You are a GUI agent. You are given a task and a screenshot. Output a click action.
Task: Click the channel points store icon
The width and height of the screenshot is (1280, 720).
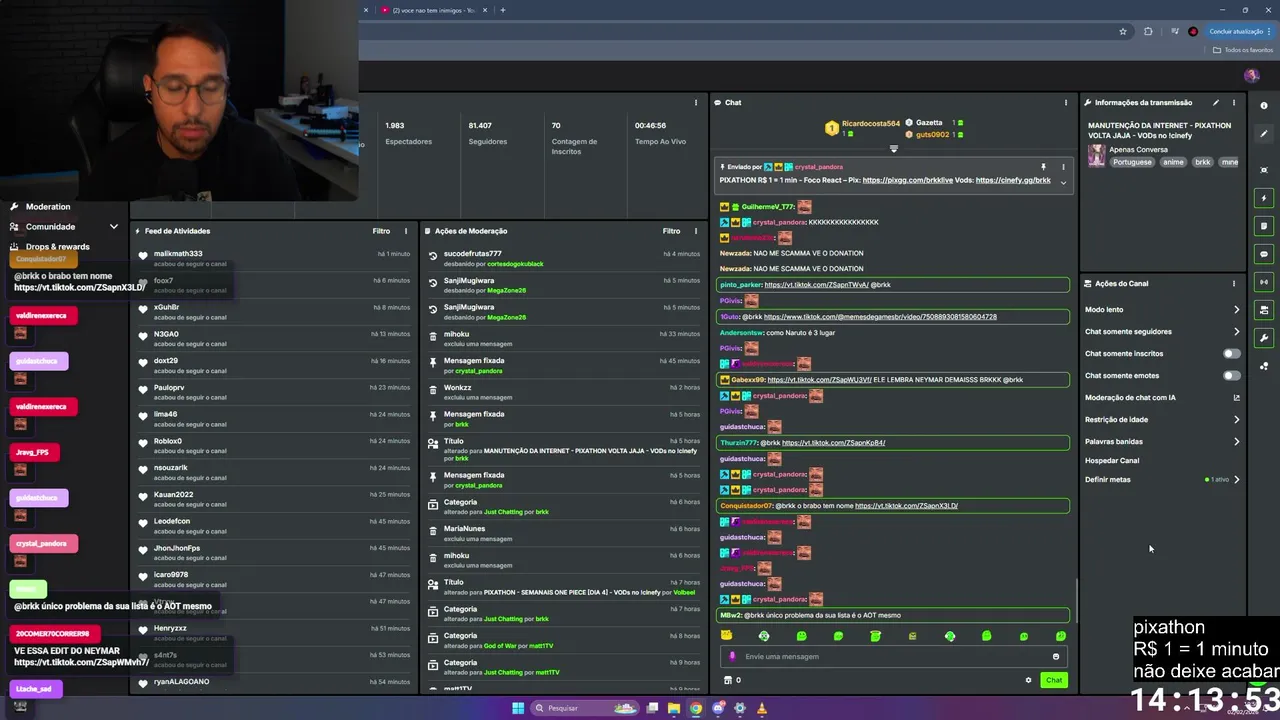tap(728, 680)
